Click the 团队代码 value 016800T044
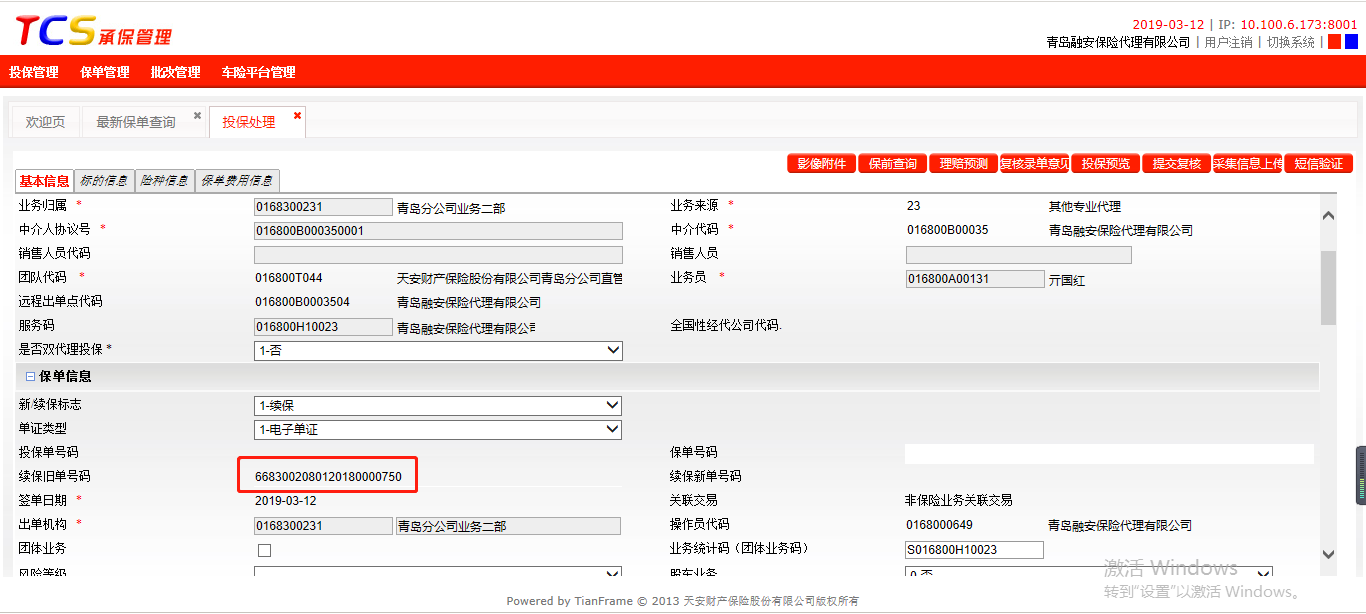 289,278
